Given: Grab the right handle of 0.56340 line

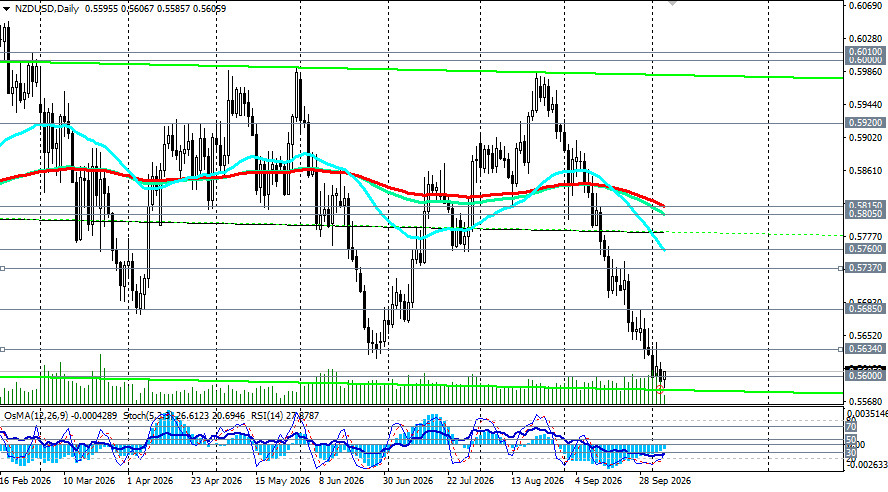Looking at the screenshot, I should [x=840, y=349].
